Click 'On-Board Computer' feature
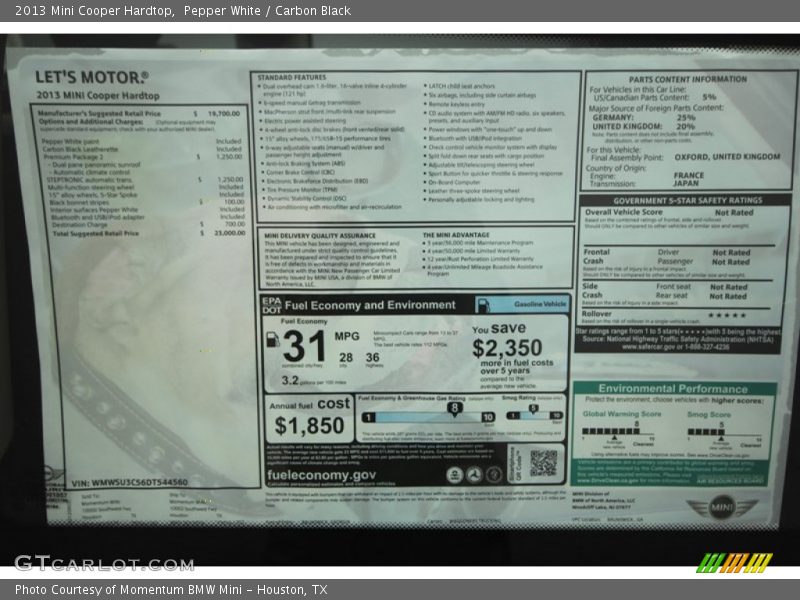This screenshot has height=600, width=800. [455, 182]
